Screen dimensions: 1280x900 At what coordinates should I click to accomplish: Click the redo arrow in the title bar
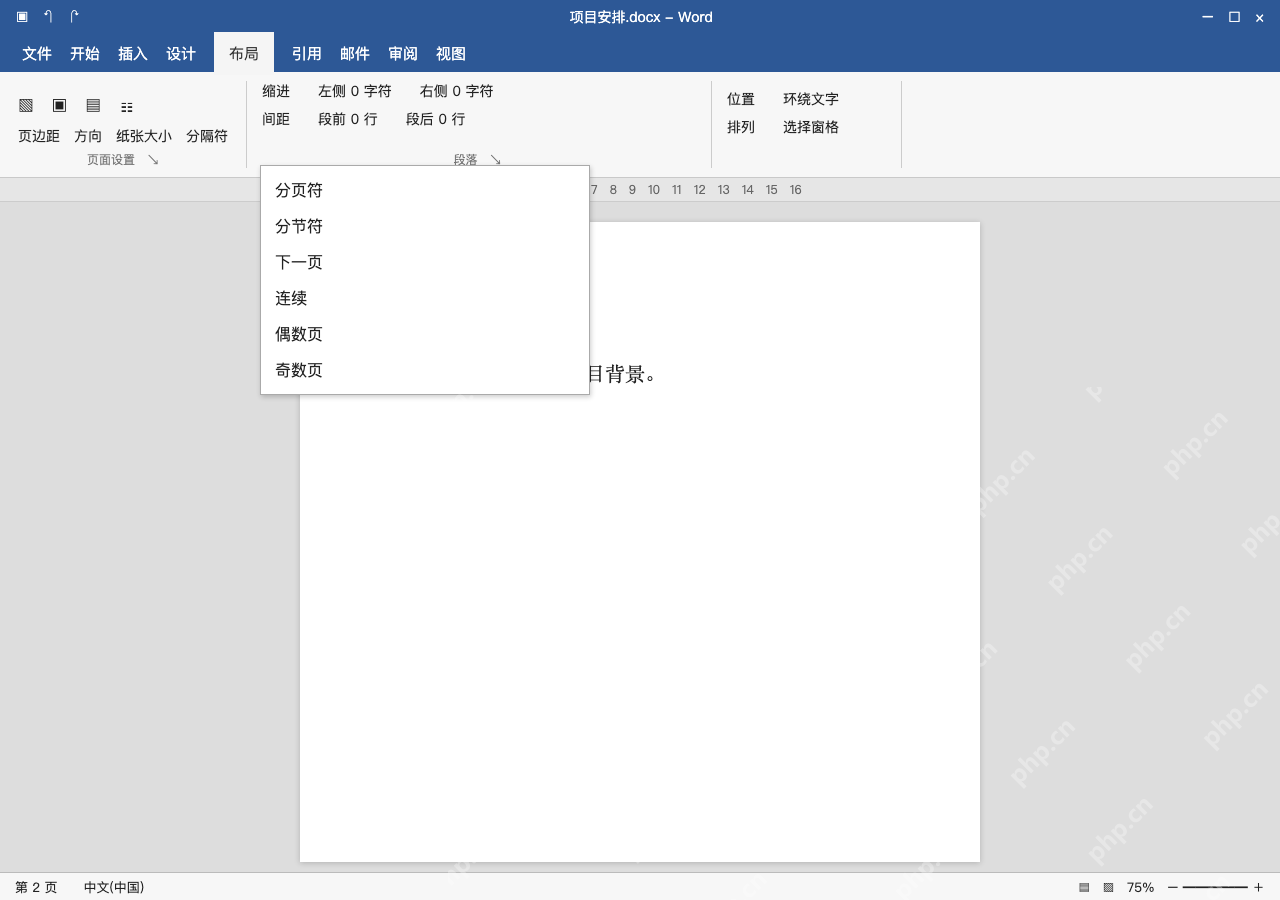(74, 16)
